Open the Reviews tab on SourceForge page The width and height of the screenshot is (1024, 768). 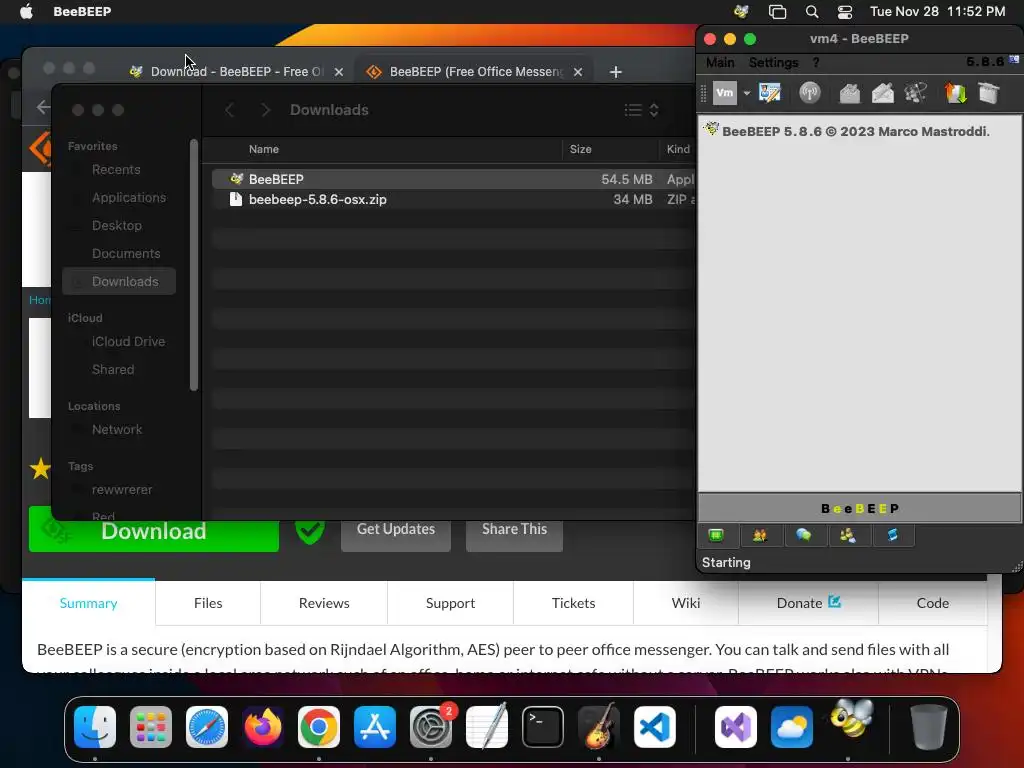tap(324, 603)
